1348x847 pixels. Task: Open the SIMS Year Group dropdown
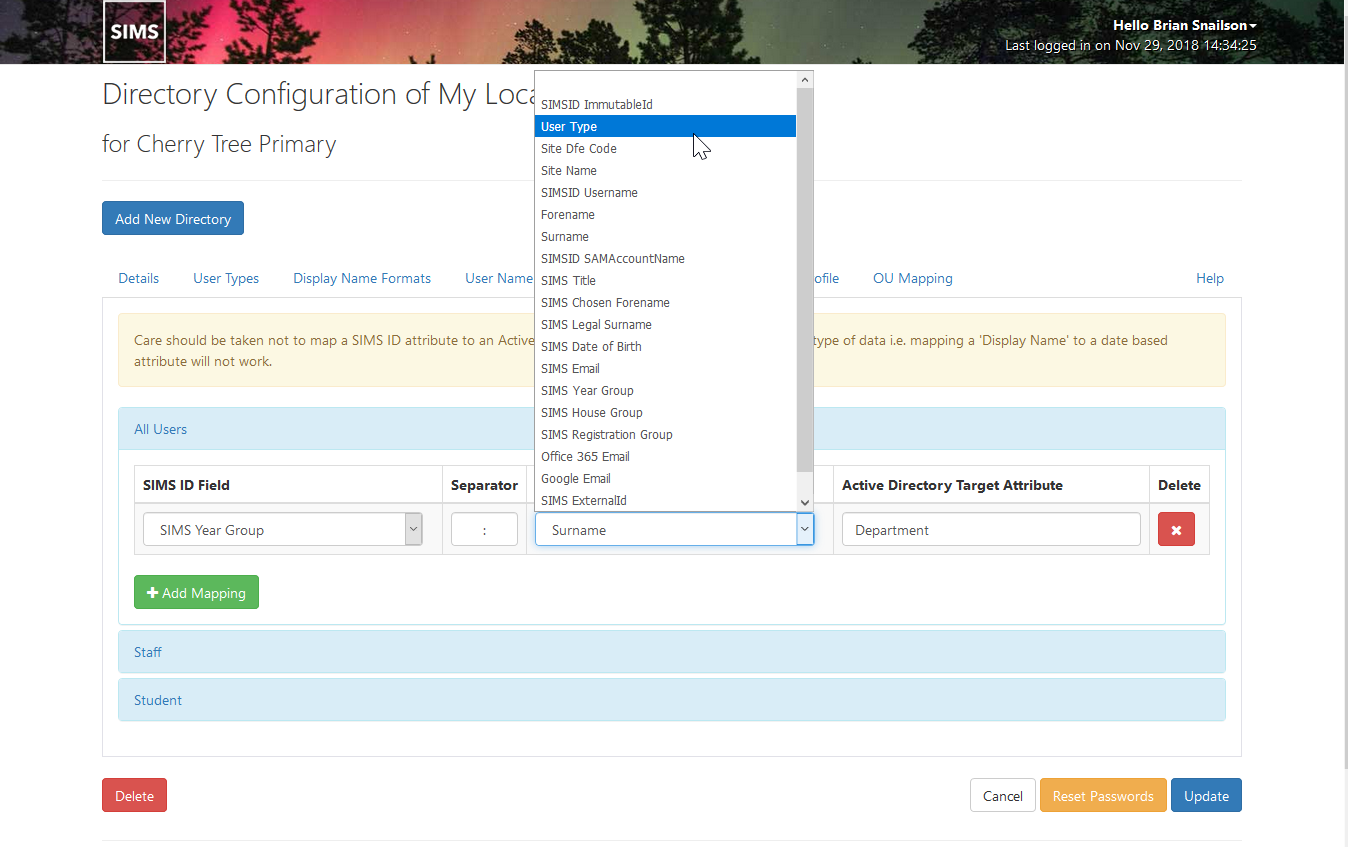point(283,529)
